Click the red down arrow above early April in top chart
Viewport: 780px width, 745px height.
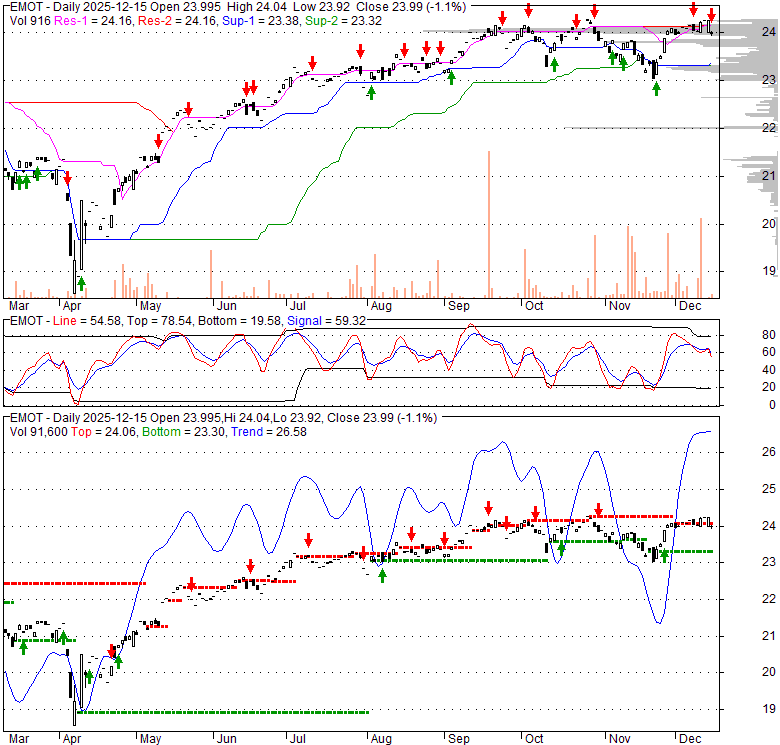(x=67, y=177)
